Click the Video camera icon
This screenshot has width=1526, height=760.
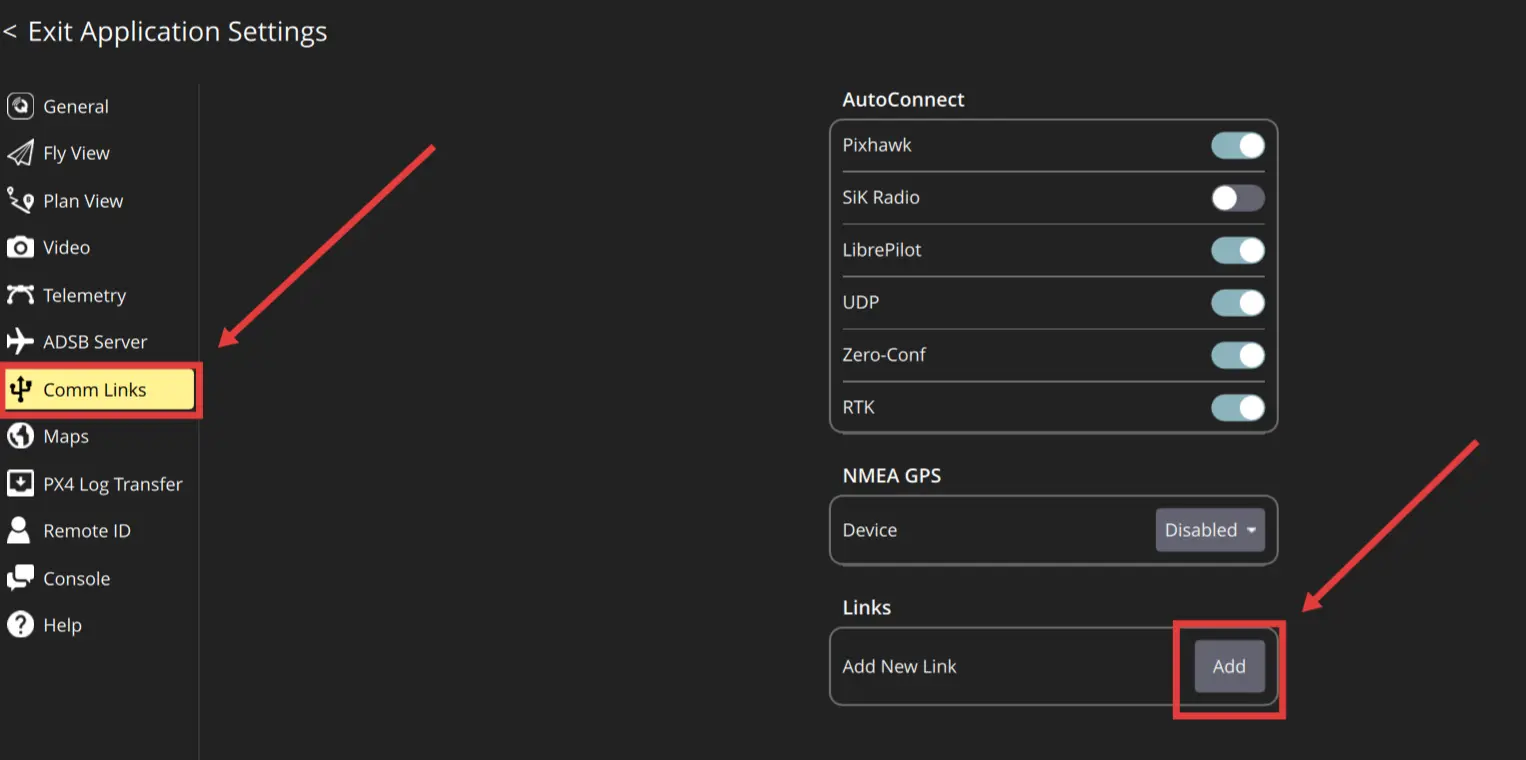point(20,247)
